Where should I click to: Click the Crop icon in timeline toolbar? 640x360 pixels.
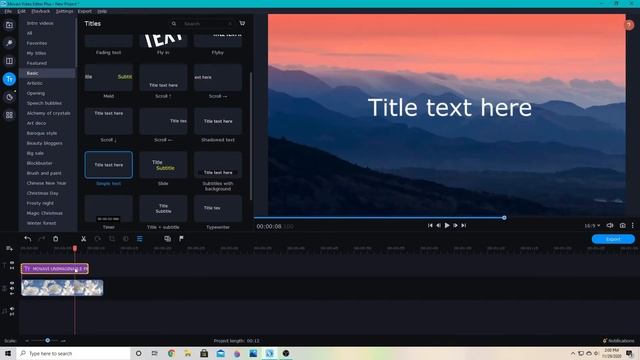pos(112,239)
